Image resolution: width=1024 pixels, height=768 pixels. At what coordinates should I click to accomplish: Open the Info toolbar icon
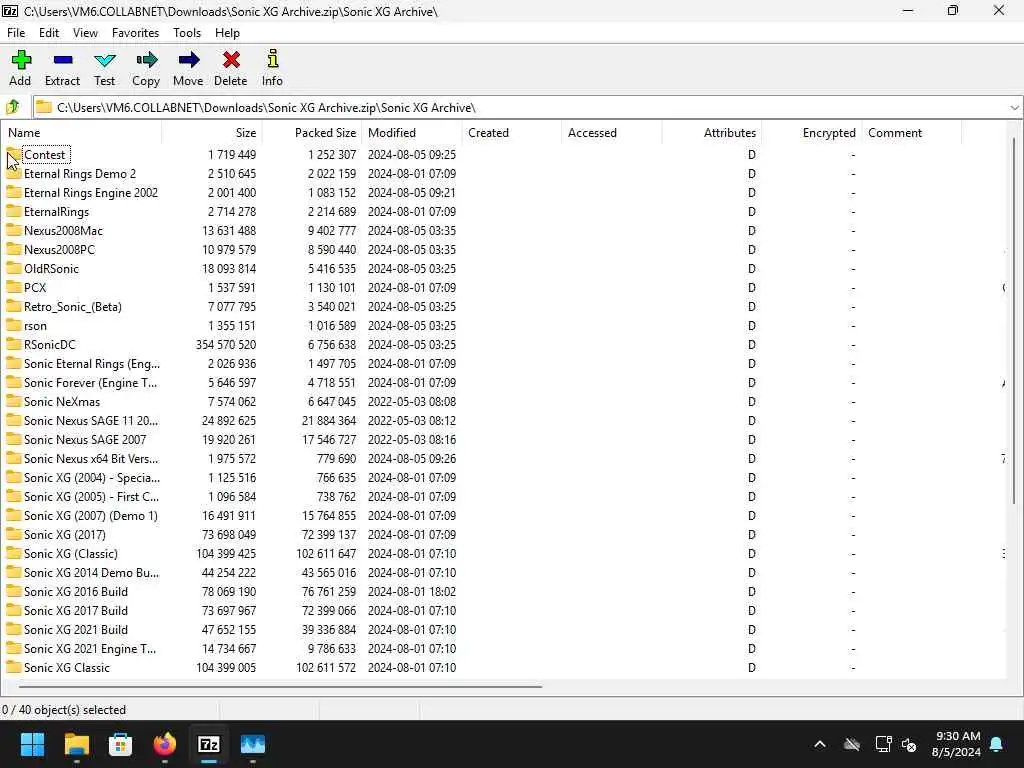[x=272, y=68]
